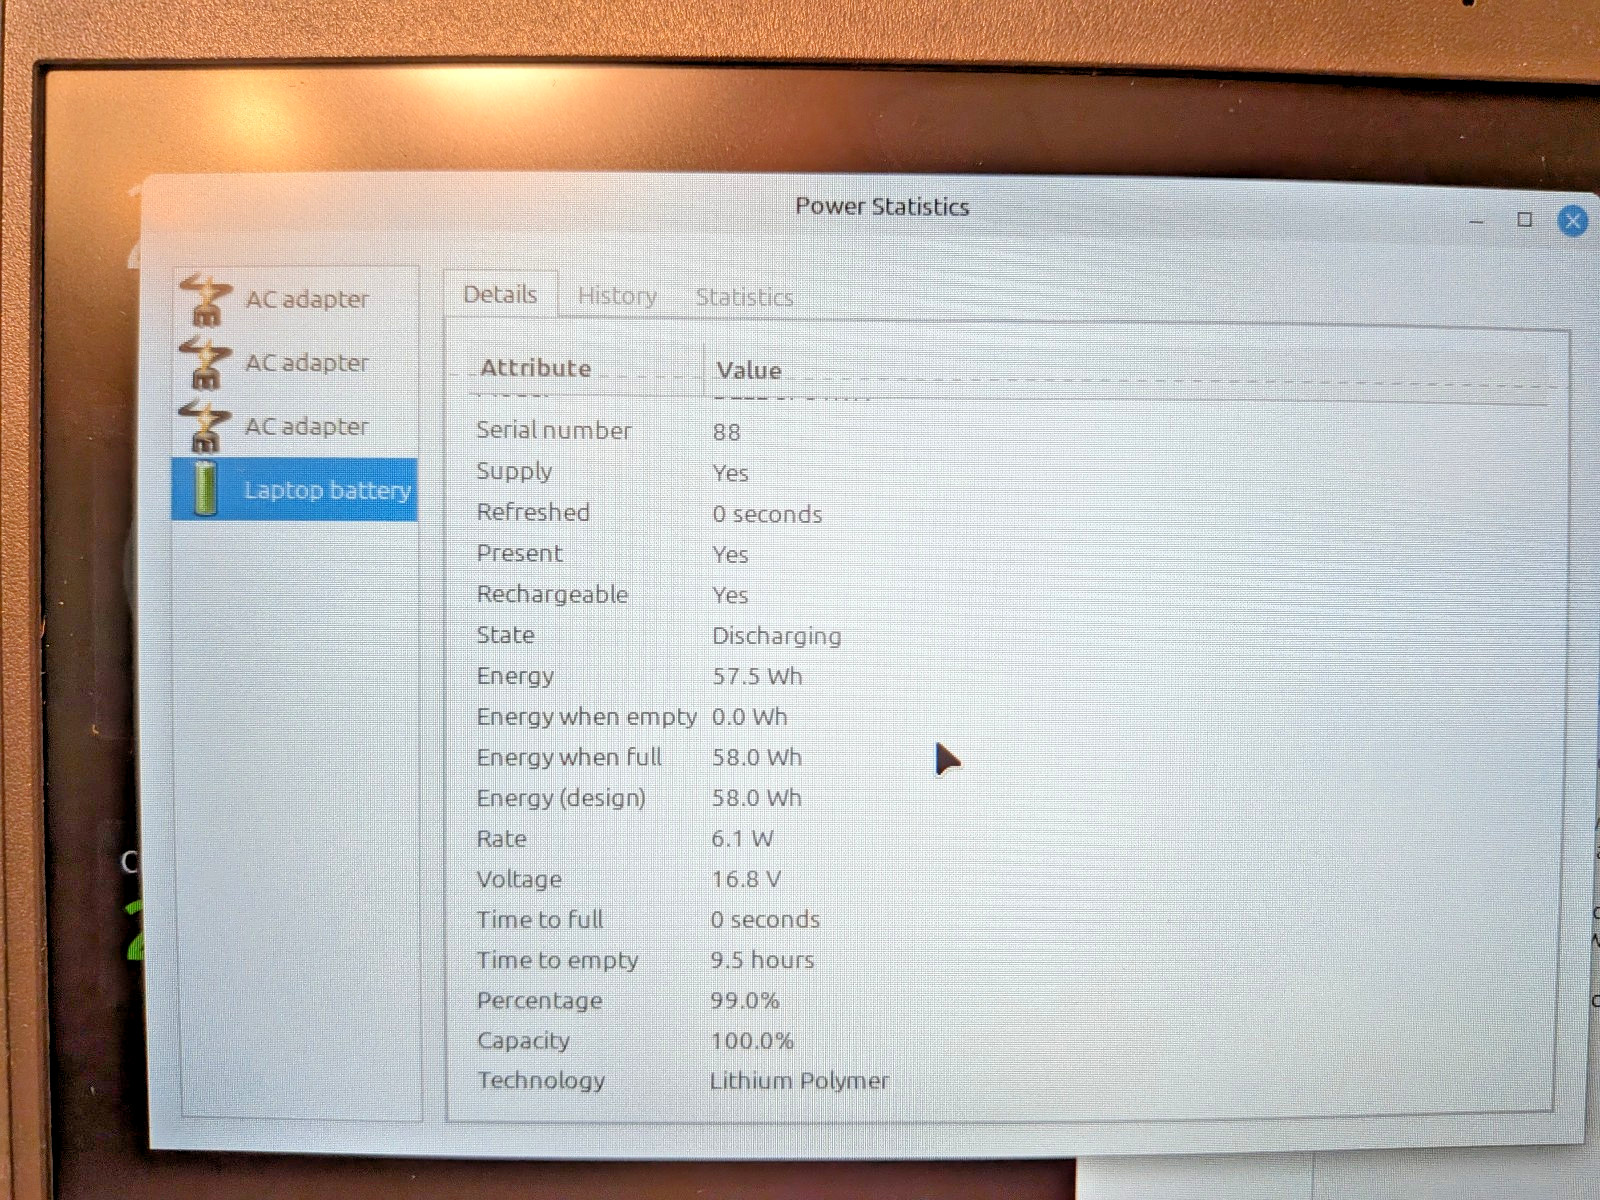Select the 99.0% percentage value

point(745,1000)
